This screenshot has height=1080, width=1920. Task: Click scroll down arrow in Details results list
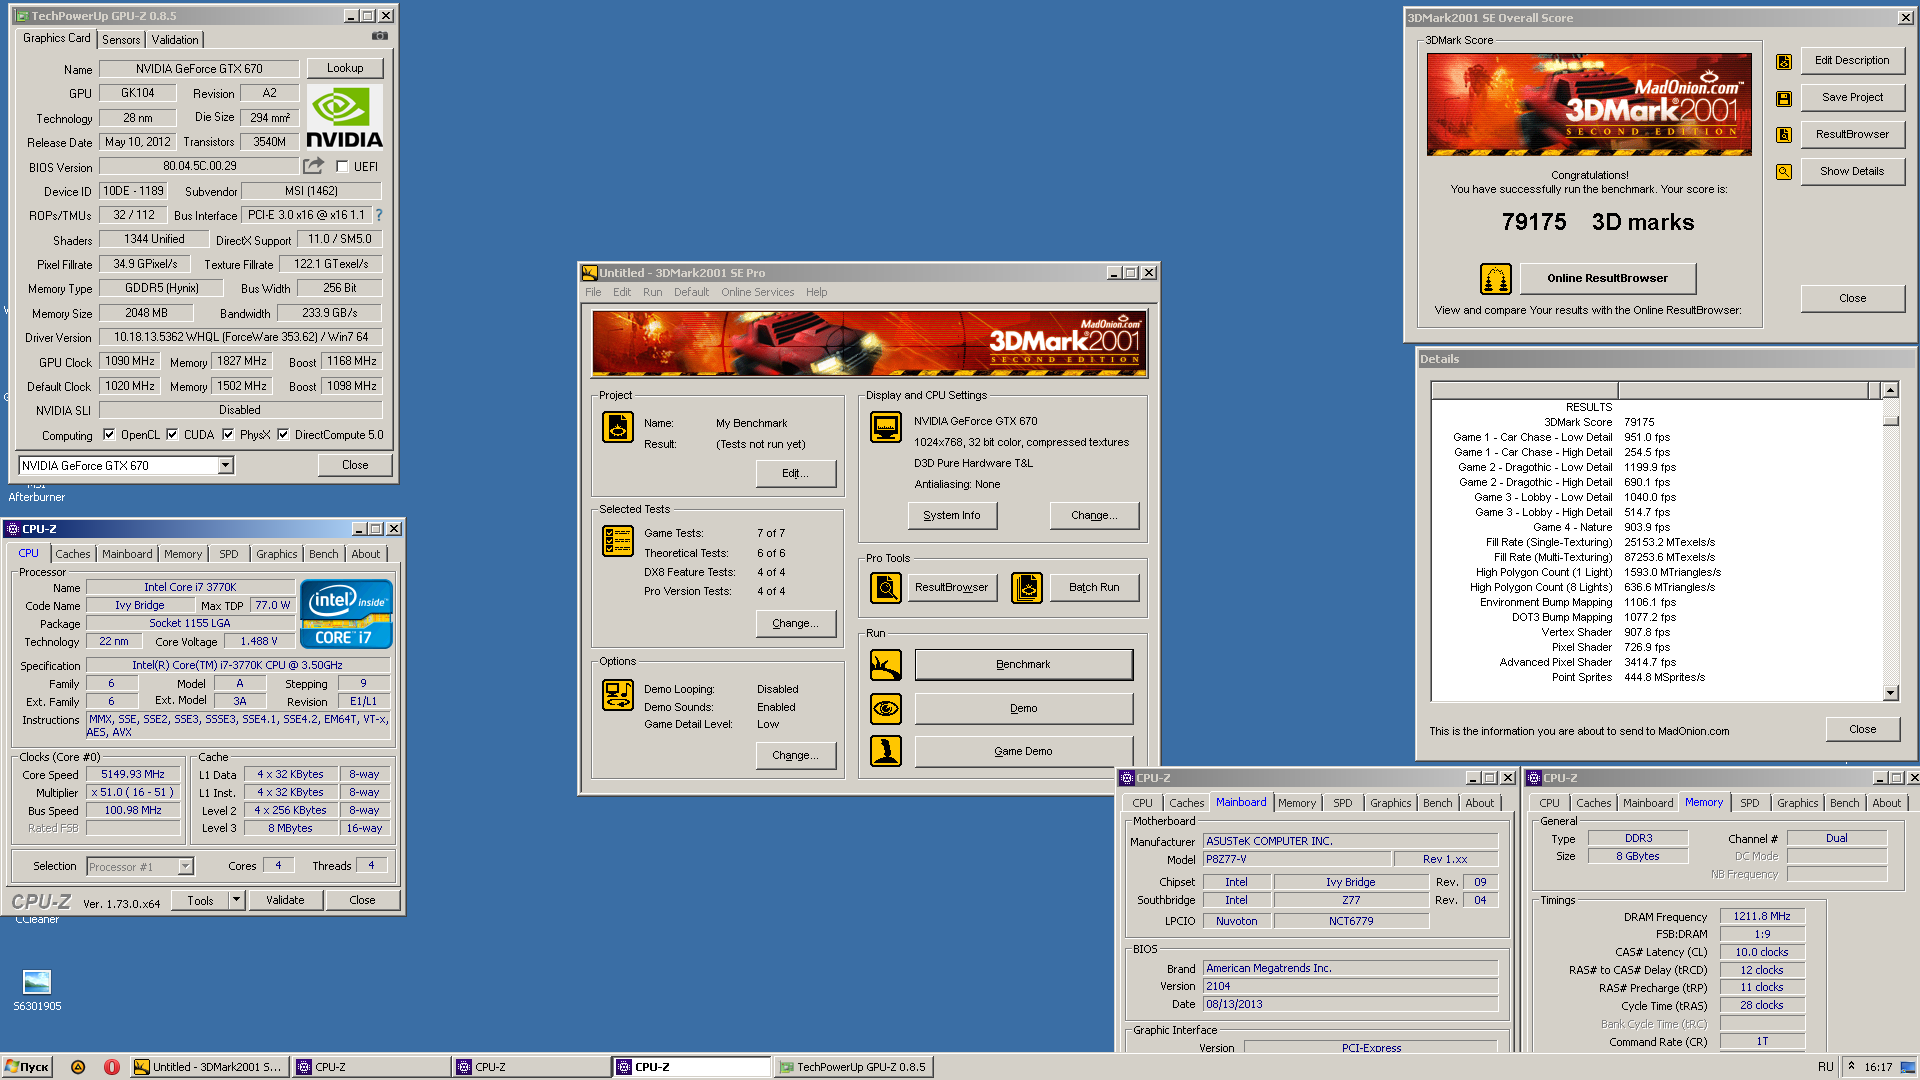[1890, 693]
